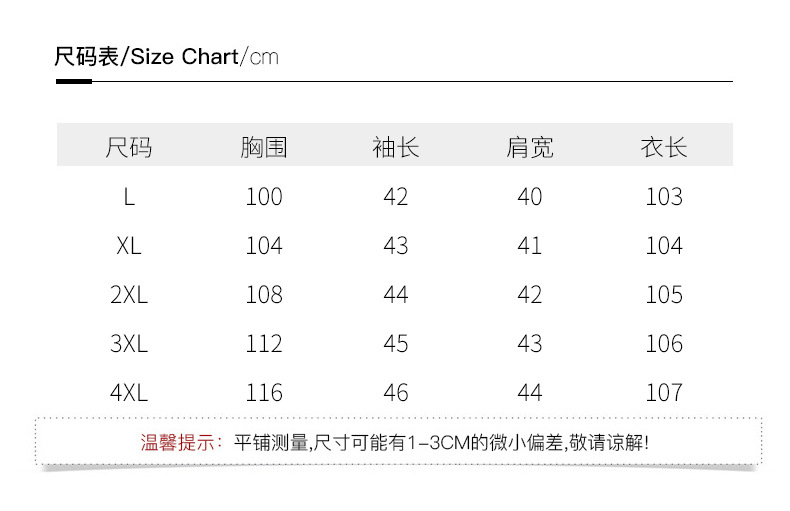Image resolution: width=790 pixels, height=511 pixels.
Task: Select the 肩宽 column header
Action: tap(530, 148)
